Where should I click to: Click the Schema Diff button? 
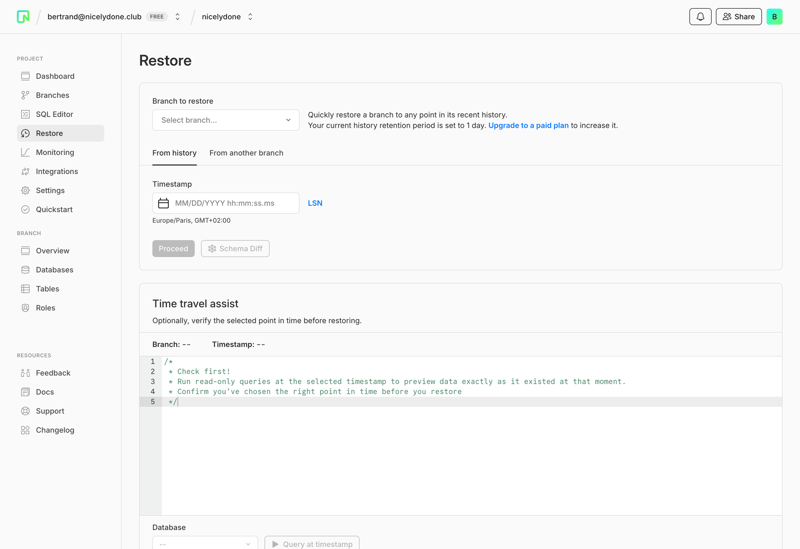(235, 248)
